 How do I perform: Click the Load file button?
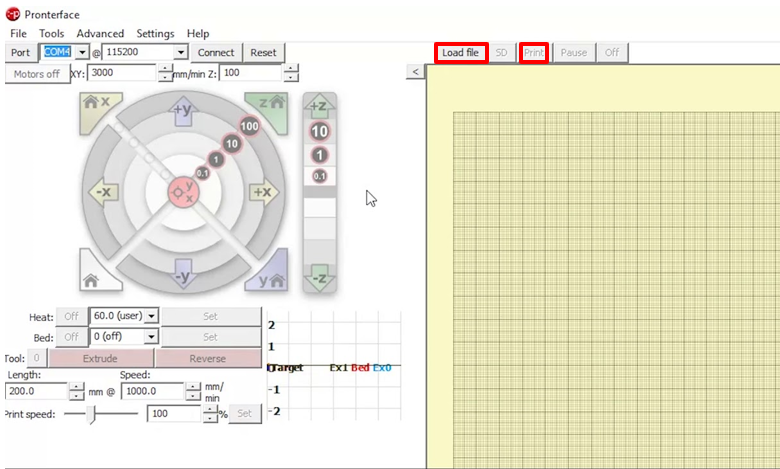[x=461, y=52]
